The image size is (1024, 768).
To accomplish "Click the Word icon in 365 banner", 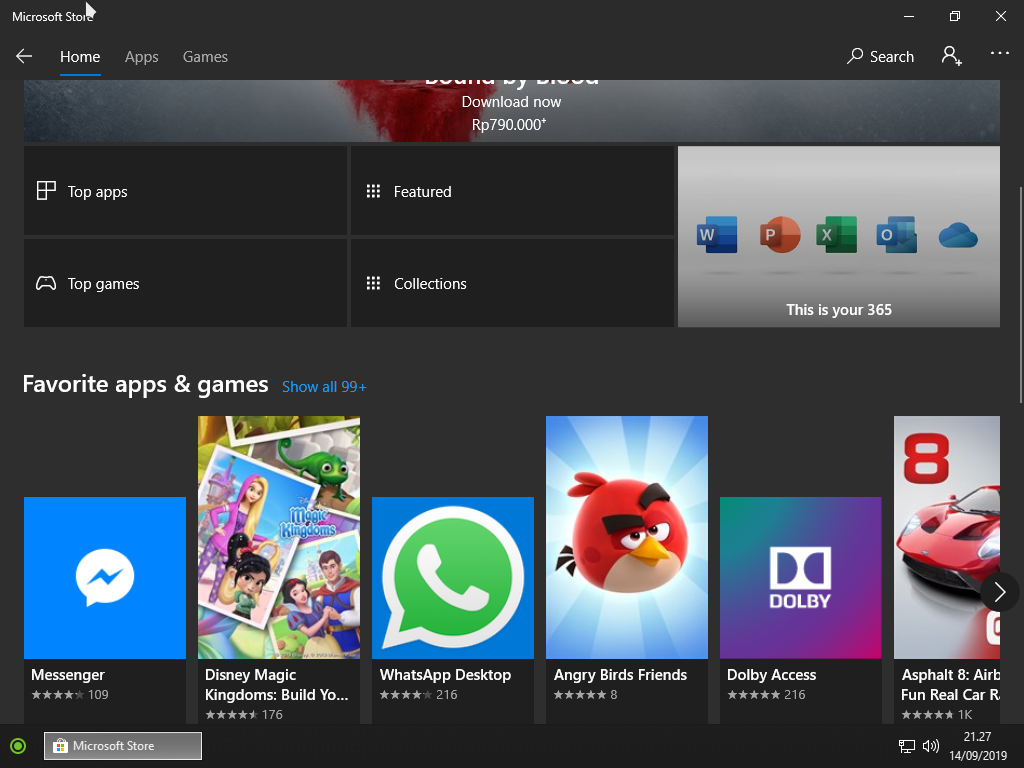I will click(717, 234).
